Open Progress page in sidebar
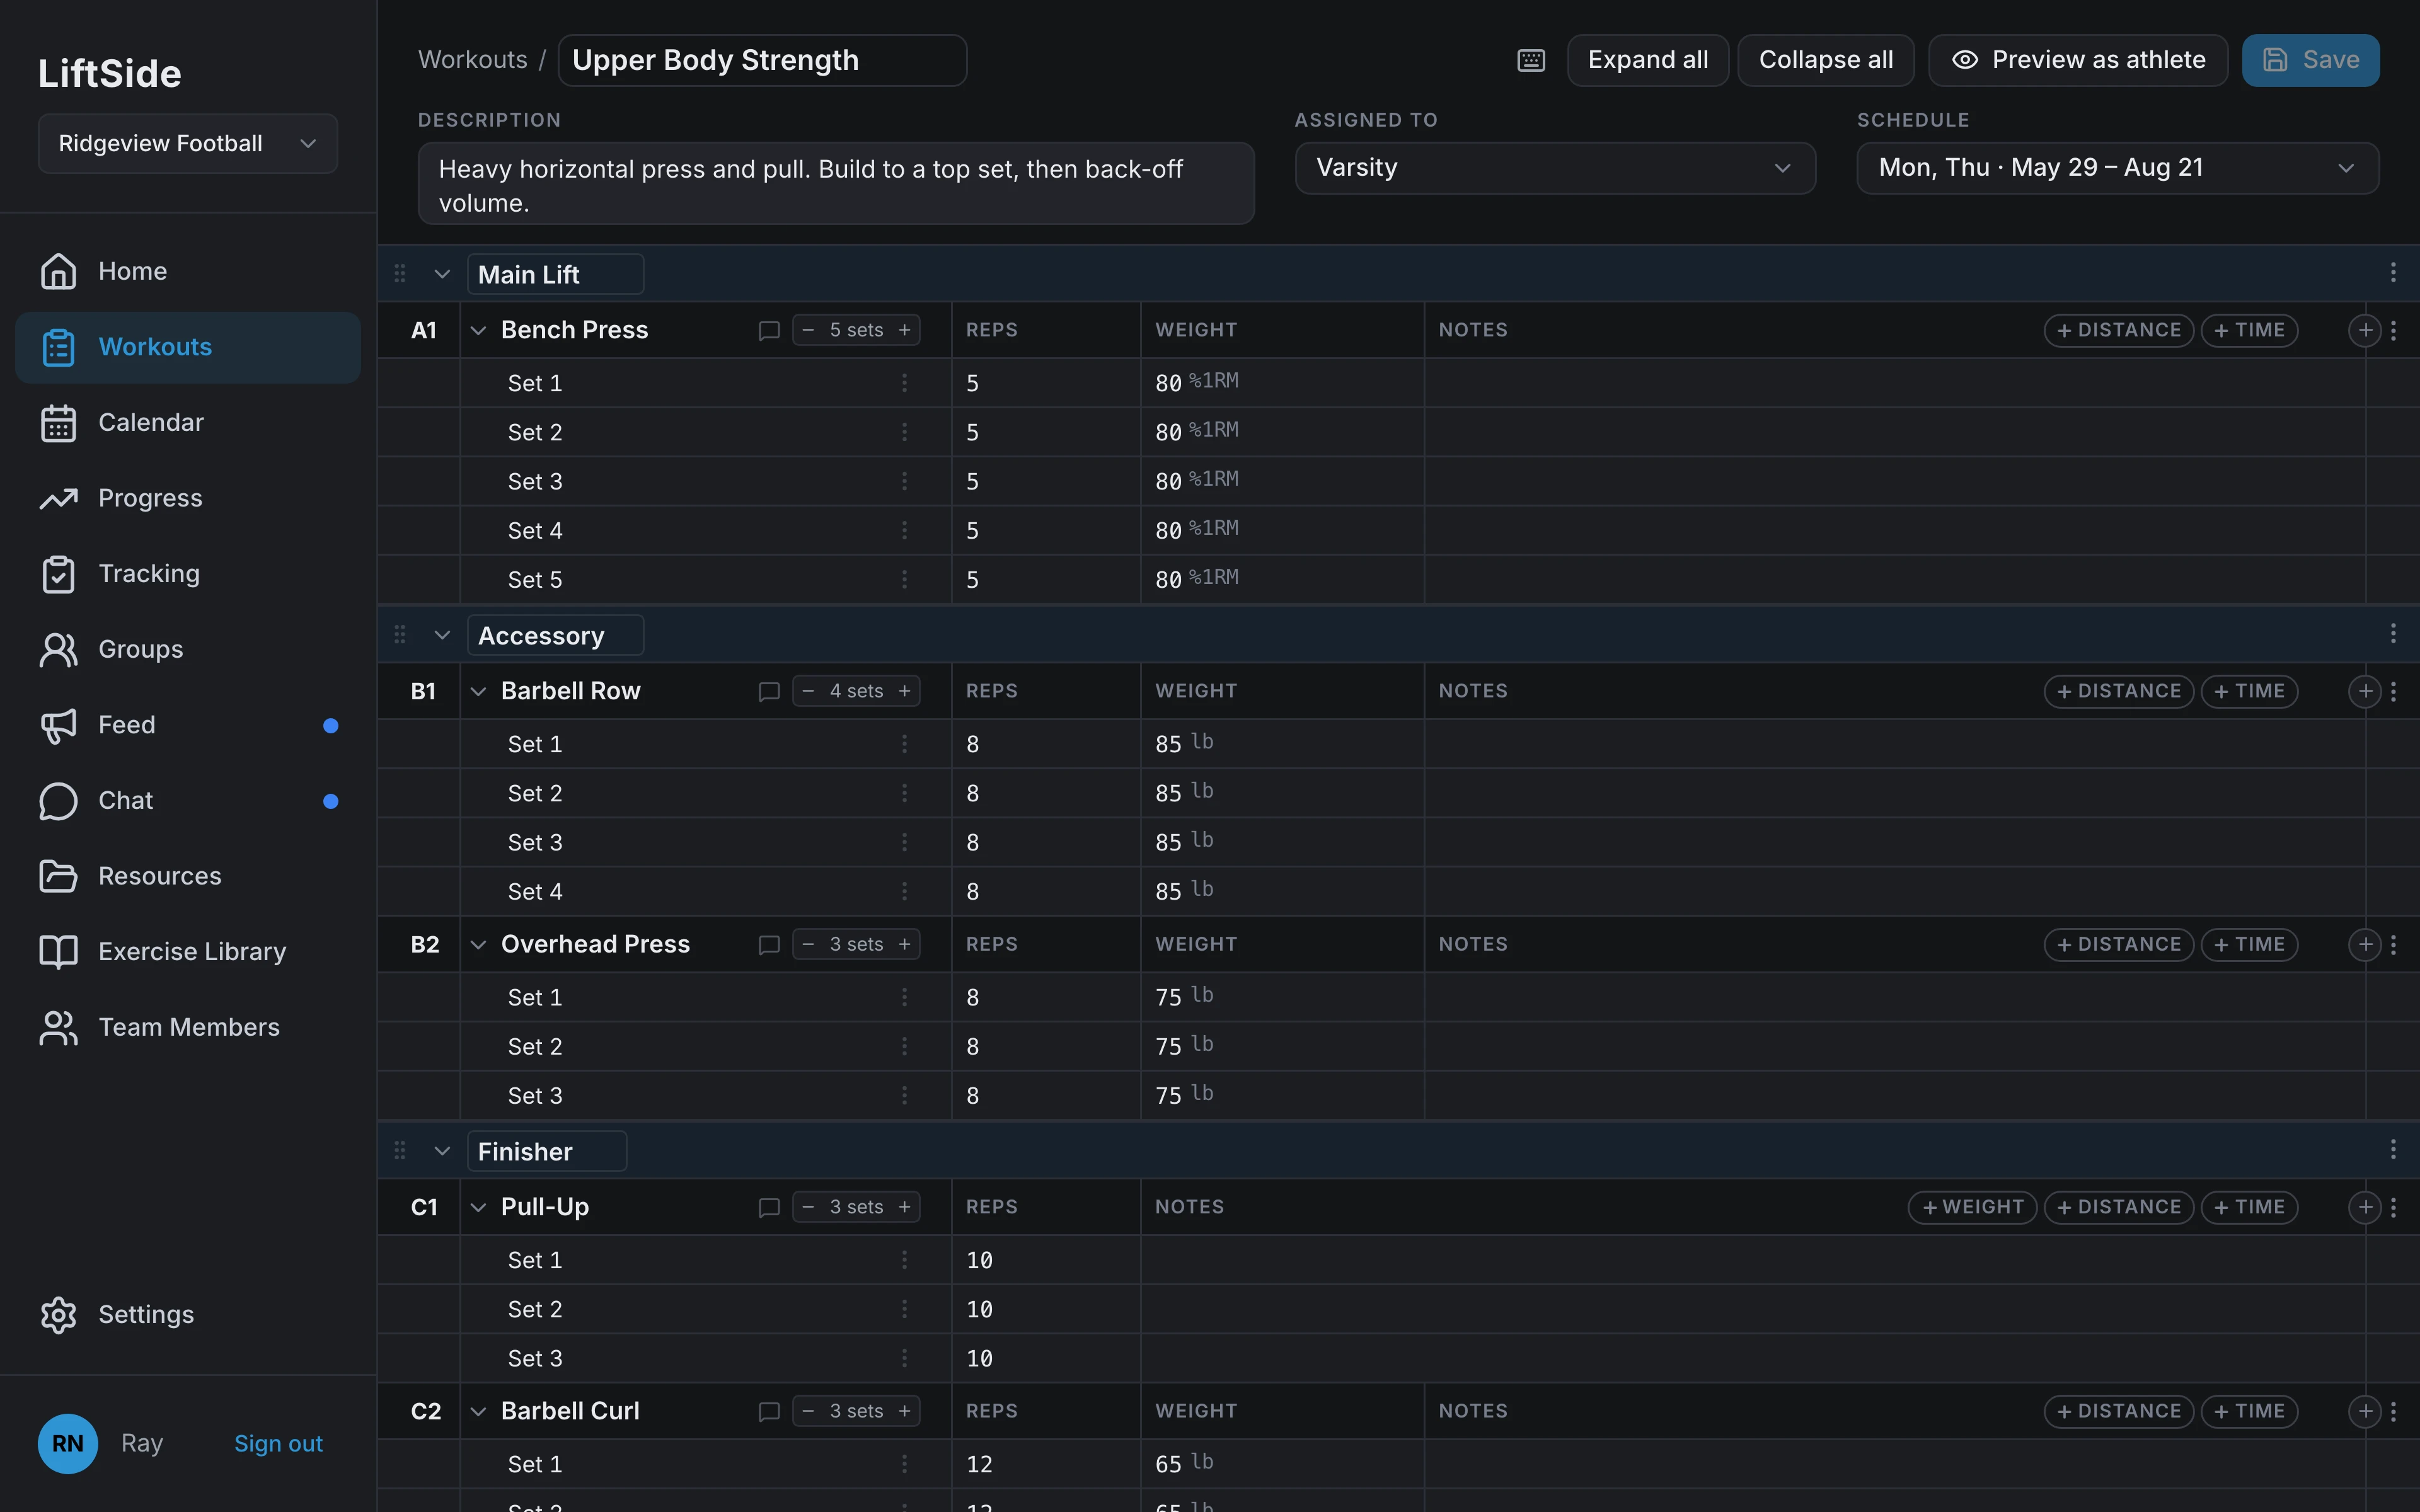The image size is (2420, 1512). [x=188, y=498]
